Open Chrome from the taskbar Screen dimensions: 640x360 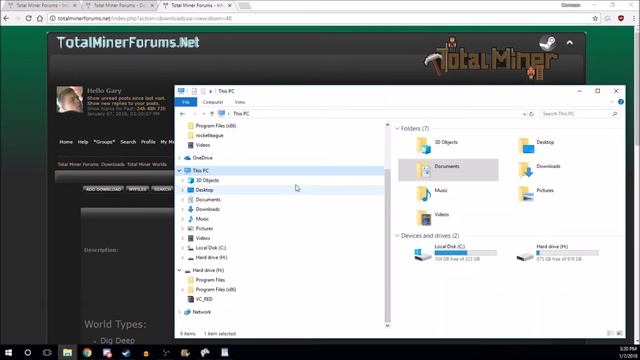87,353
